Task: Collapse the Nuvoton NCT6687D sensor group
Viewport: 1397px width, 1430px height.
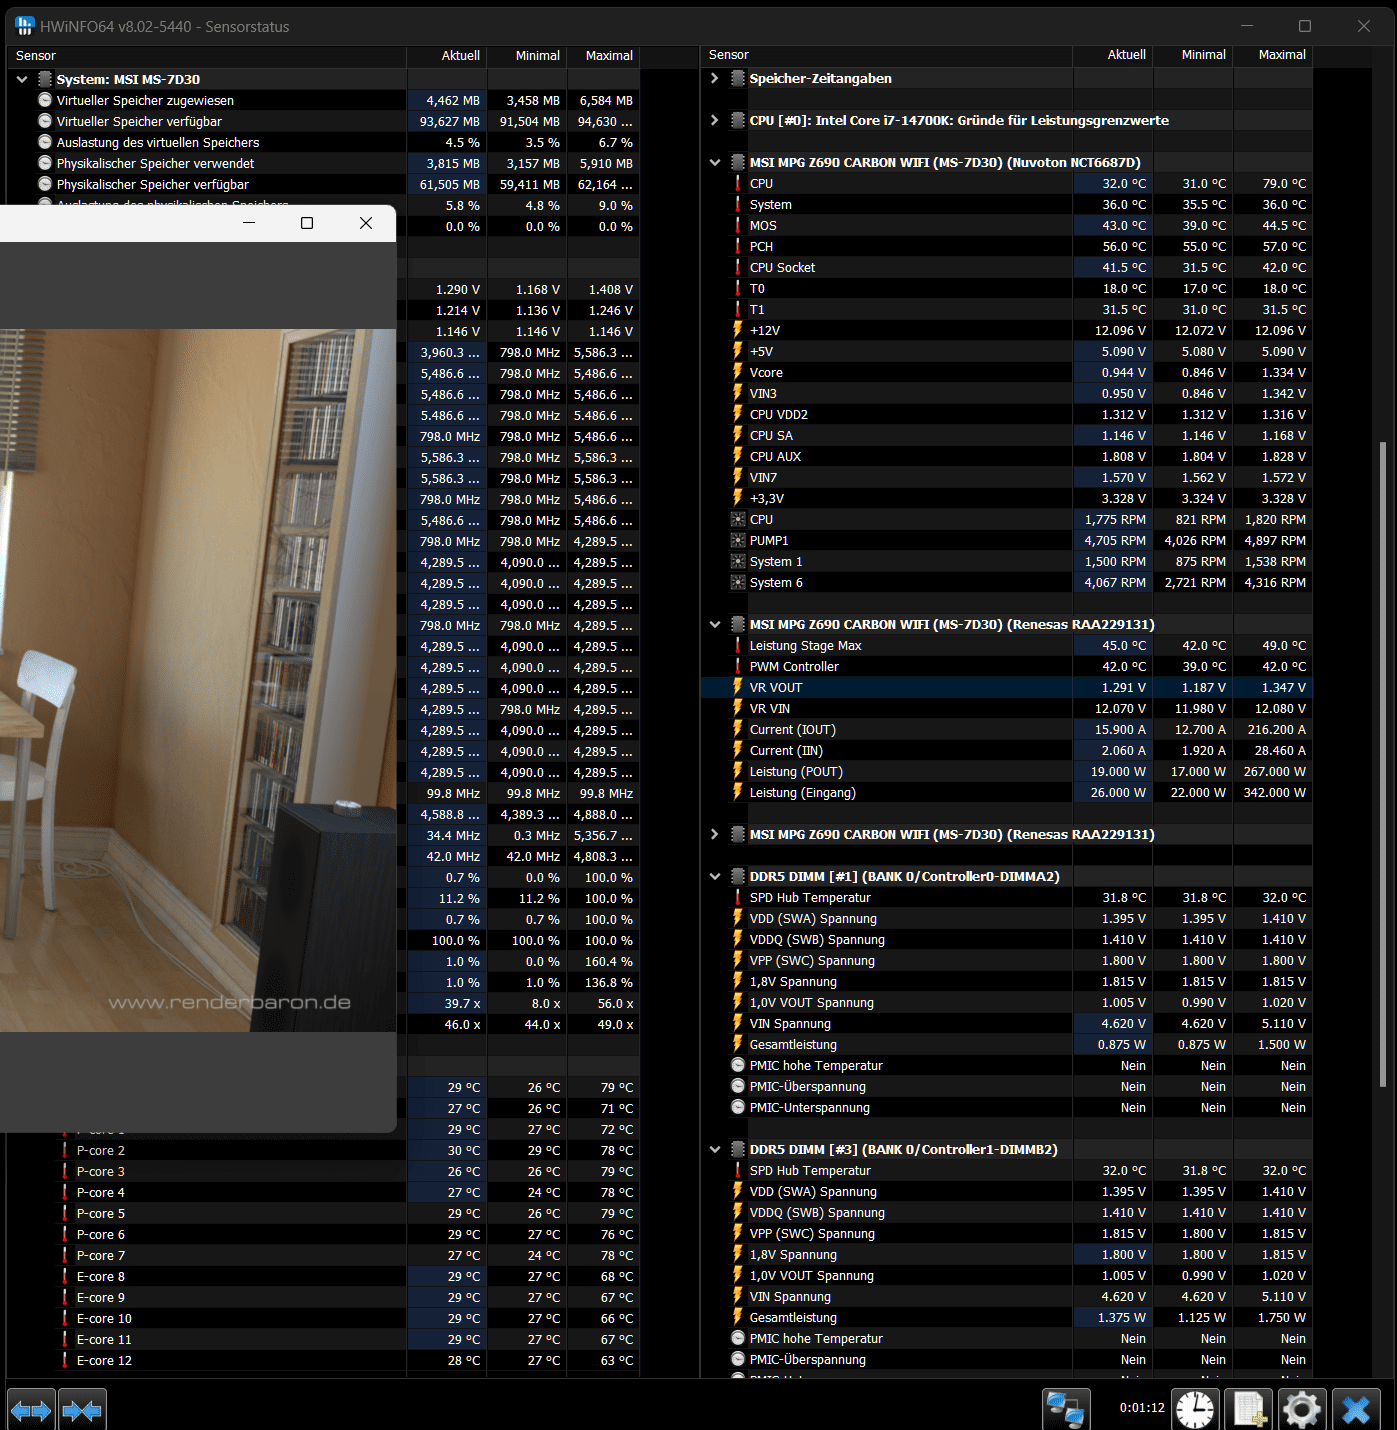Action: point(714,162)
